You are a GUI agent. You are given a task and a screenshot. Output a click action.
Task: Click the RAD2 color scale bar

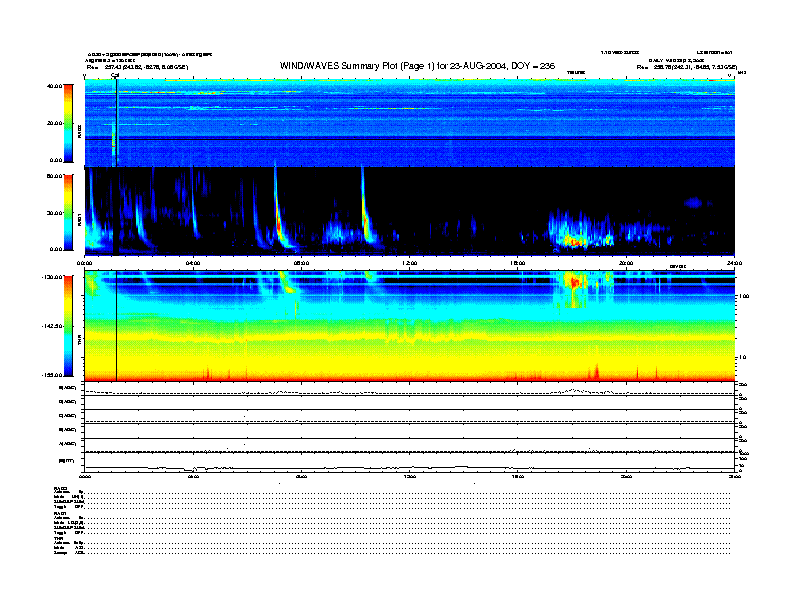[69, 123]
